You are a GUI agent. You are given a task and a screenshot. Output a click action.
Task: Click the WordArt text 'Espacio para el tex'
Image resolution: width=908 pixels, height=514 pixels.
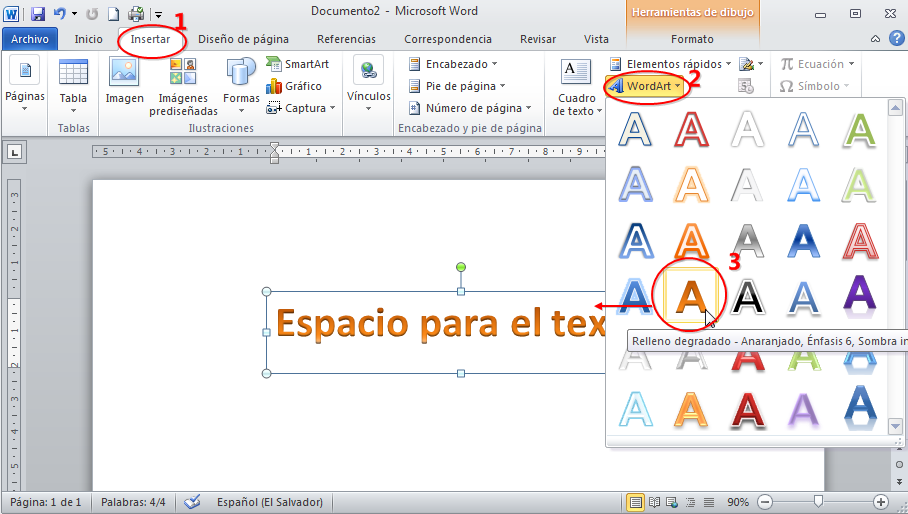point(440,323)
